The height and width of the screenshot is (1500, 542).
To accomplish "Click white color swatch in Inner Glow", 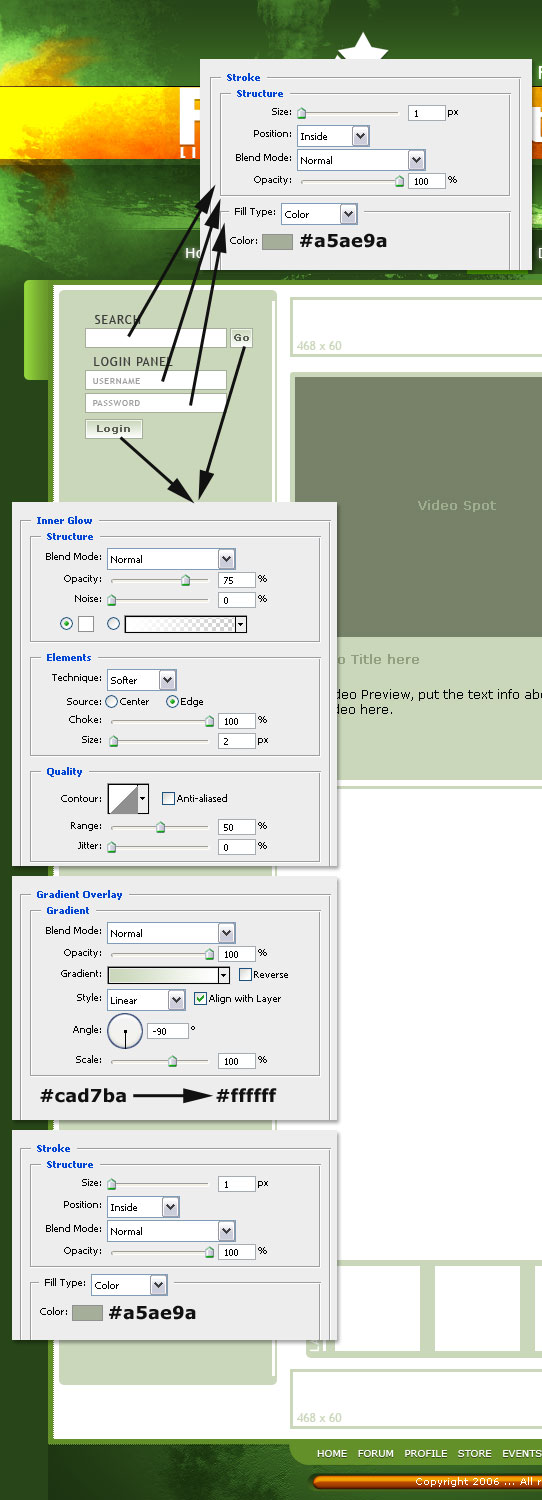I will coord(86,623).
